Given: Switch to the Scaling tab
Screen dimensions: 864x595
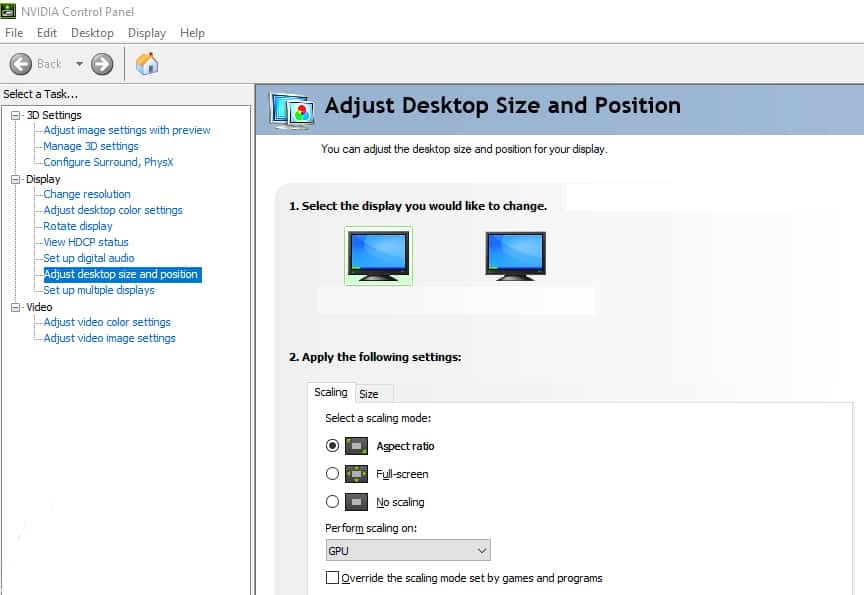Looking at the screenshot, I should click(331, 392).
